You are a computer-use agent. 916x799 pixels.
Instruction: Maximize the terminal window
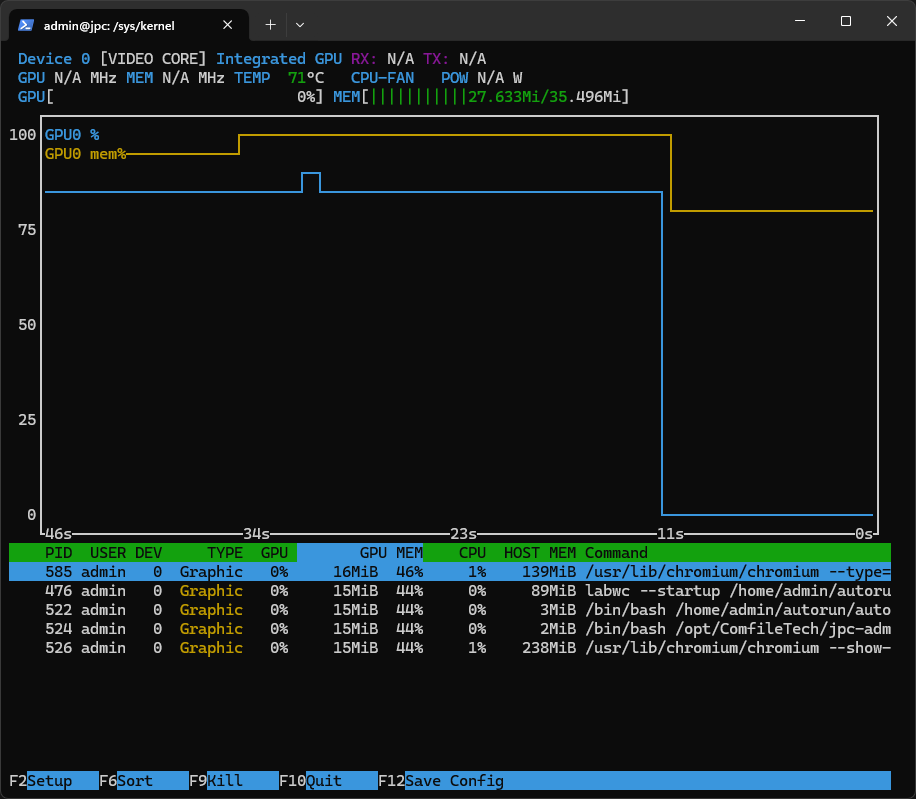[x=845, y=21]
